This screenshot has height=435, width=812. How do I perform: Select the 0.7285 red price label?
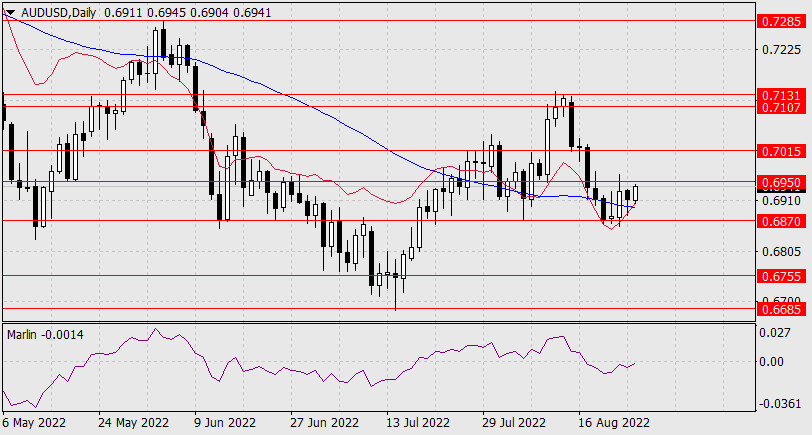pyautogui.click(x=778, y=20)
